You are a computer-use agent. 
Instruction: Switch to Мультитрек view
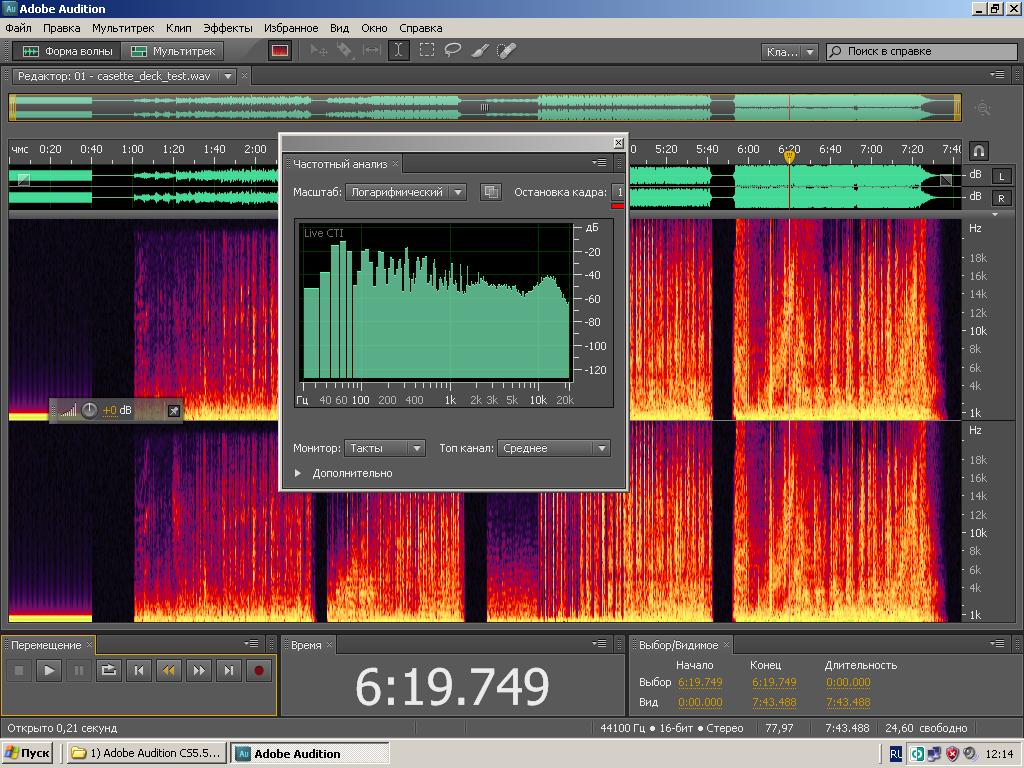pos(173,51)
